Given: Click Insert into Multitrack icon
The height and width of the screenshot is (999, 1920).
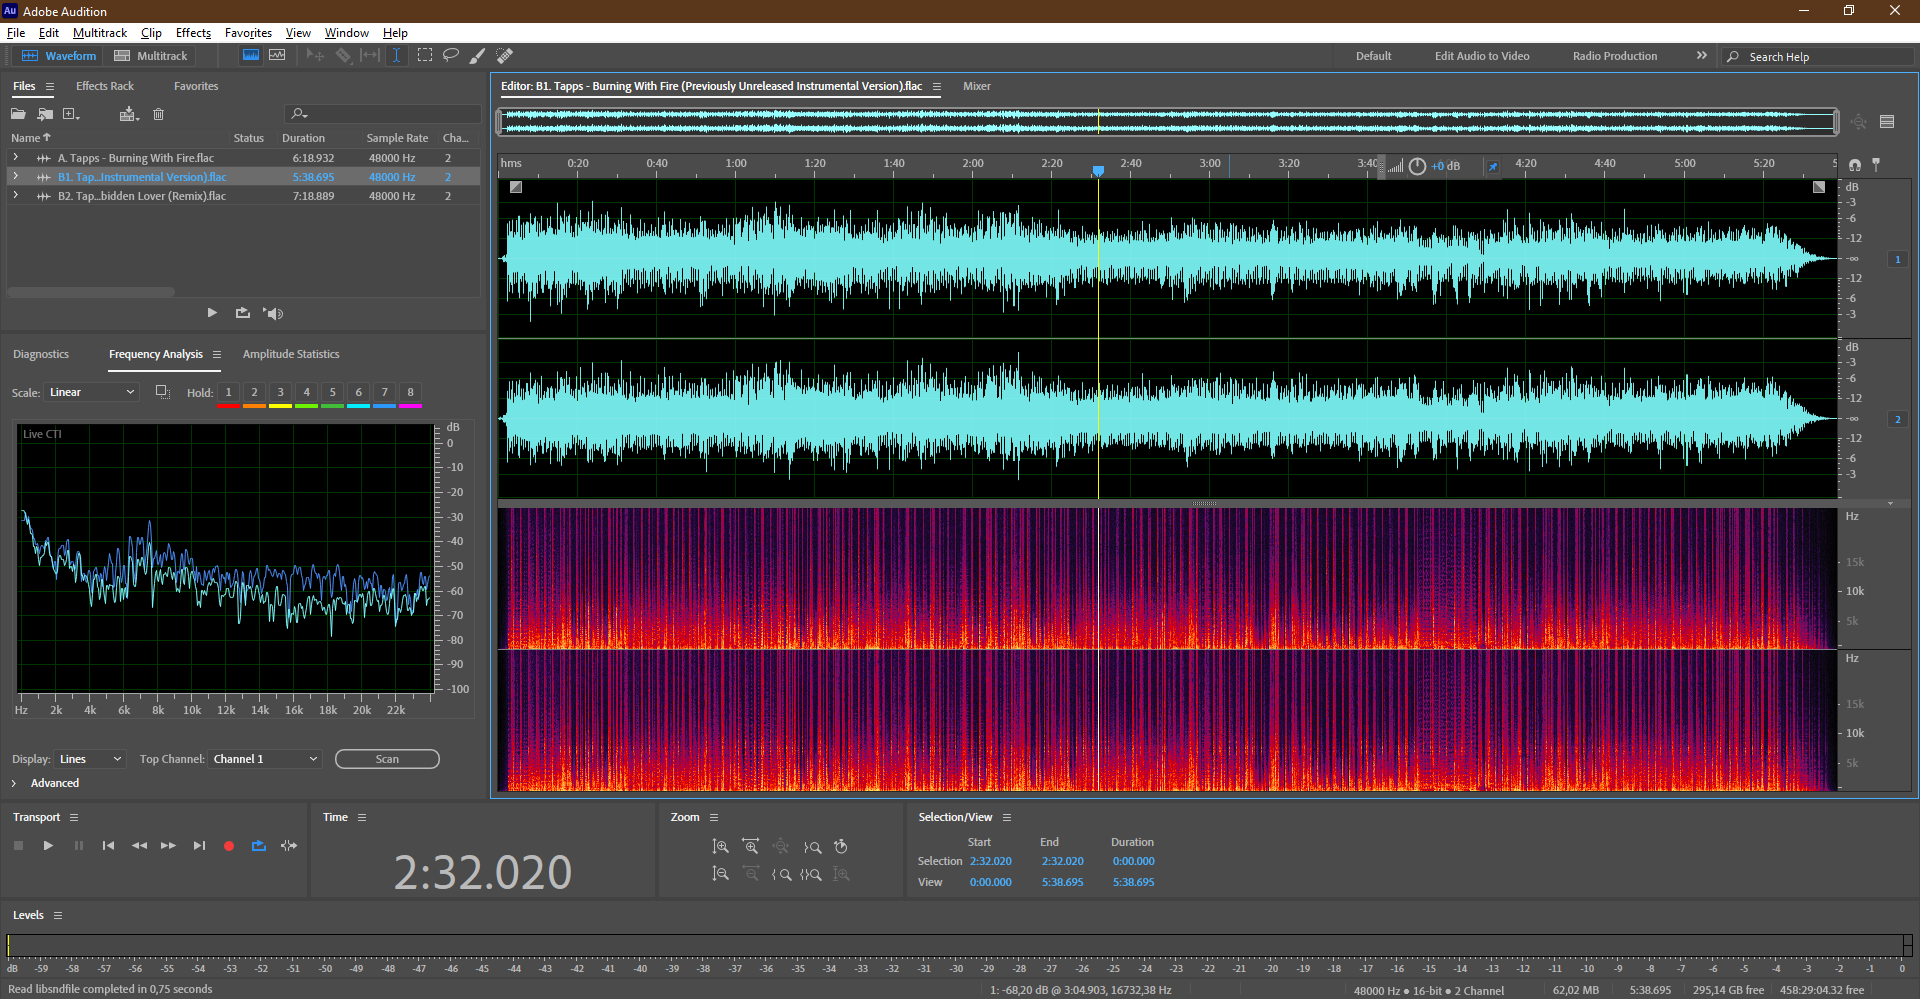Looking at the screenshot, I should (128, 114).
